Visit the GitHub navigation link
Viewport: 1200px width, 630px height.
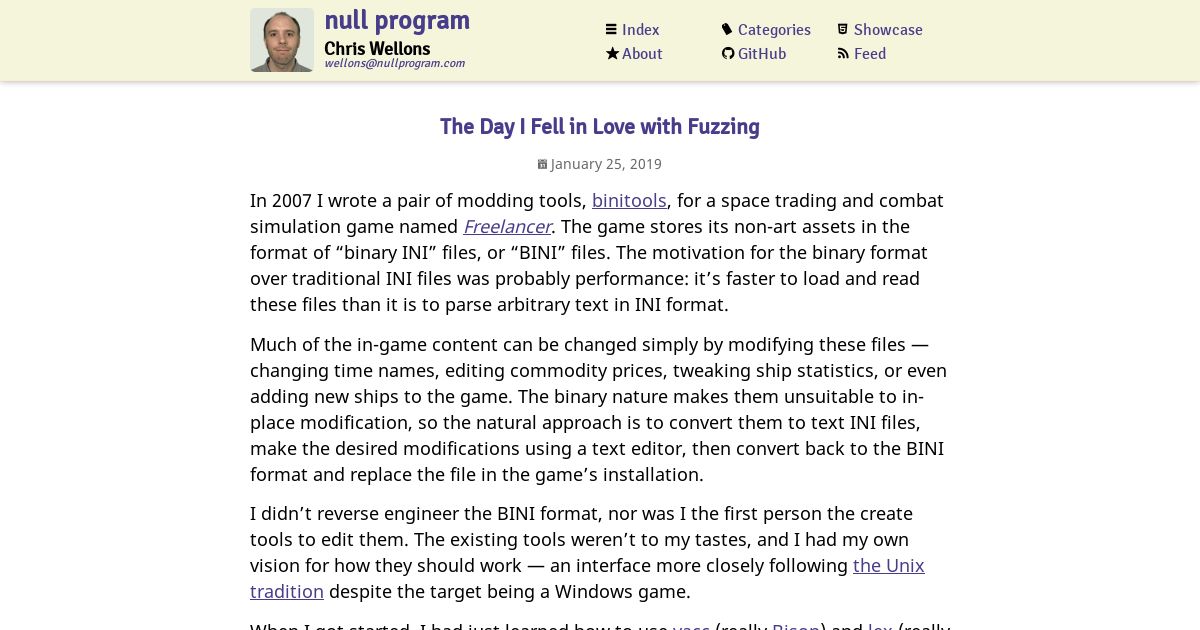click(x=762, y=54)
